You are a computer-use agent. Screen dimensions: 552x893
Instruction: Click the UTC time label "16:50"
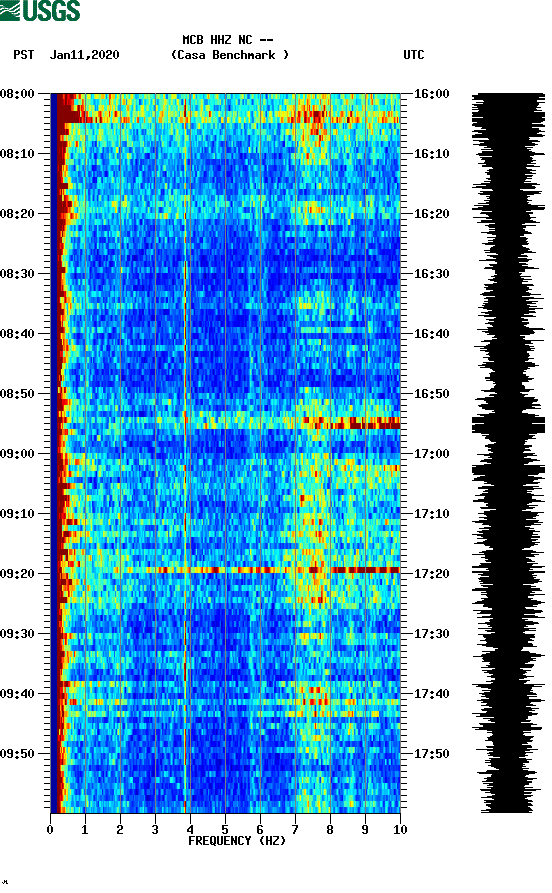pyautogui.click(x=431, y=394)
